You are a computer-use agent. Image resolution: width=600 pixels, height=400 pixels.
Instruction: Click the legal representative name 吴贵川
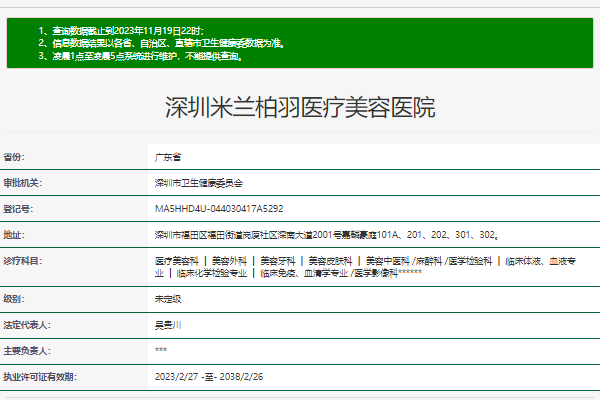pos(168,325)
